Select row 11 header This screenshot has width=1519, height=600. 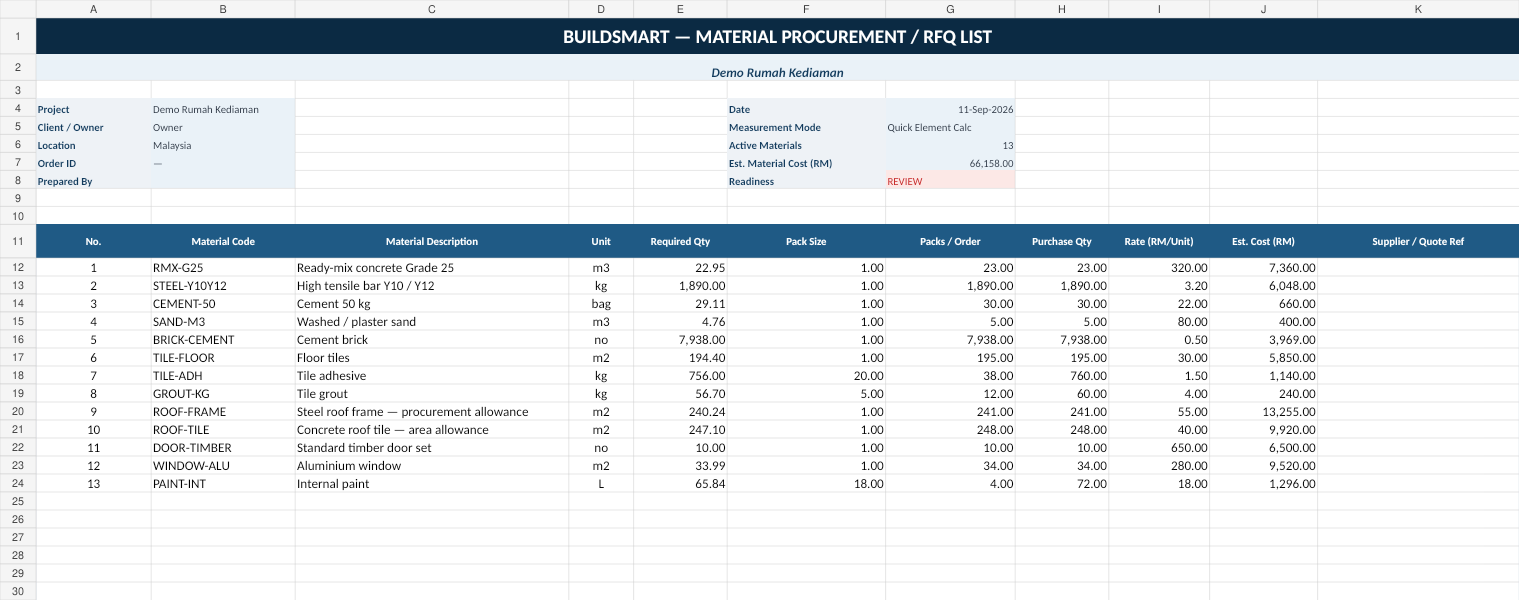point(18,241)
